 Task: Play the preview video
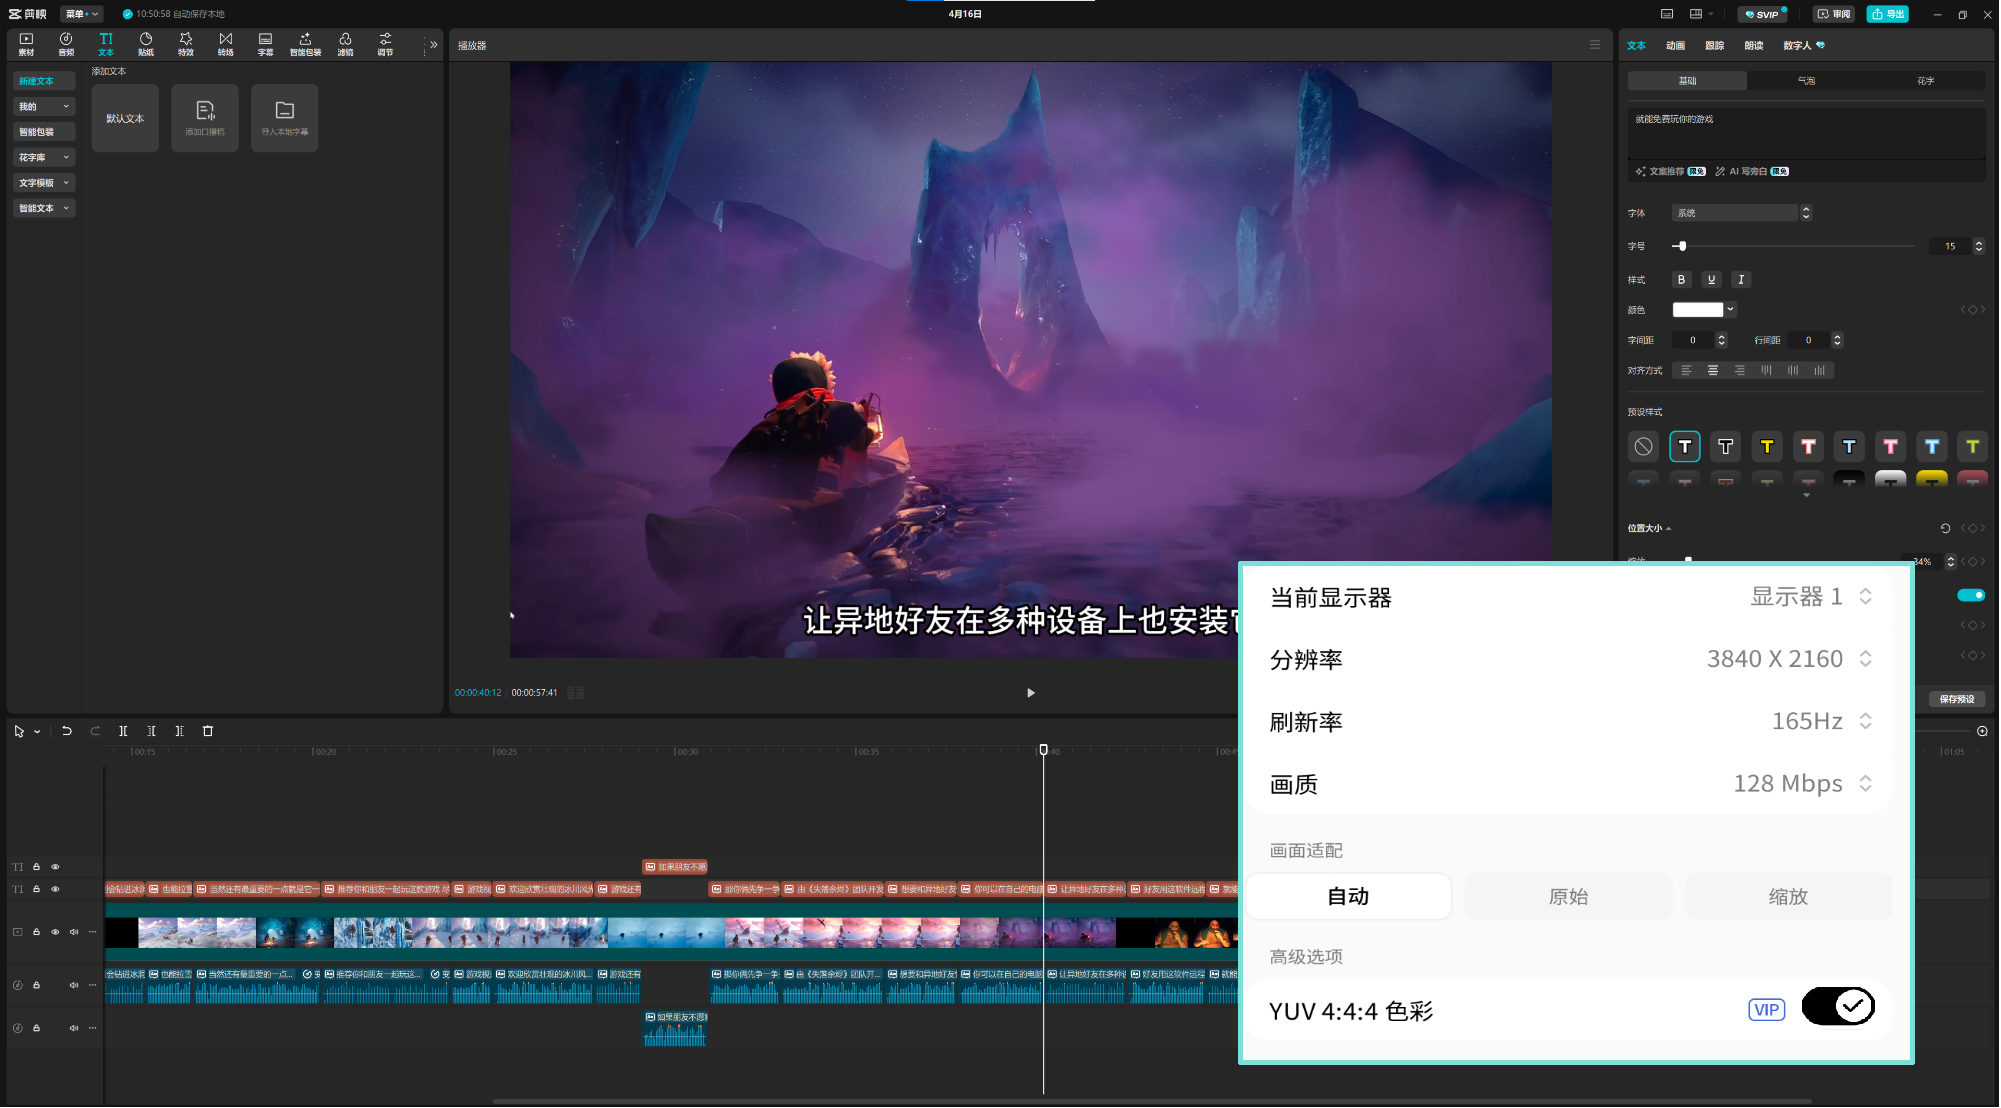coord(1031,693)
